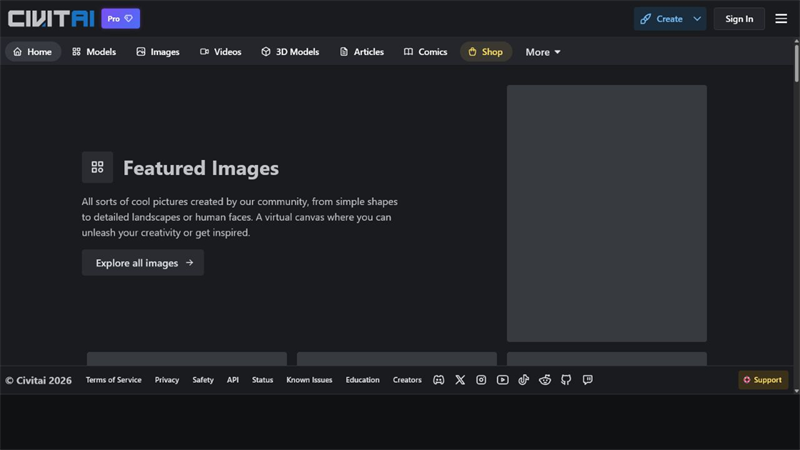The height and width of the screenshot is (450, 800).
Task: Open Terms of Service link
Action: click(x=113, y=380)
